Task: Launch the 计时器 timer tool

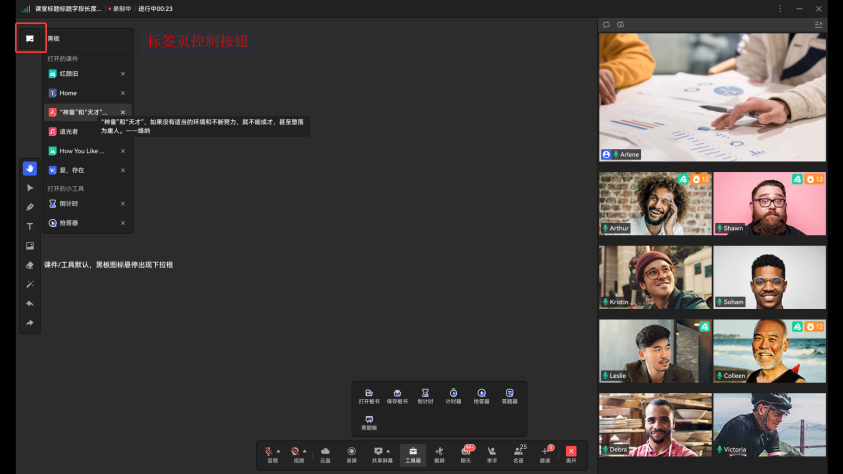Action: [x=453, y=397]
